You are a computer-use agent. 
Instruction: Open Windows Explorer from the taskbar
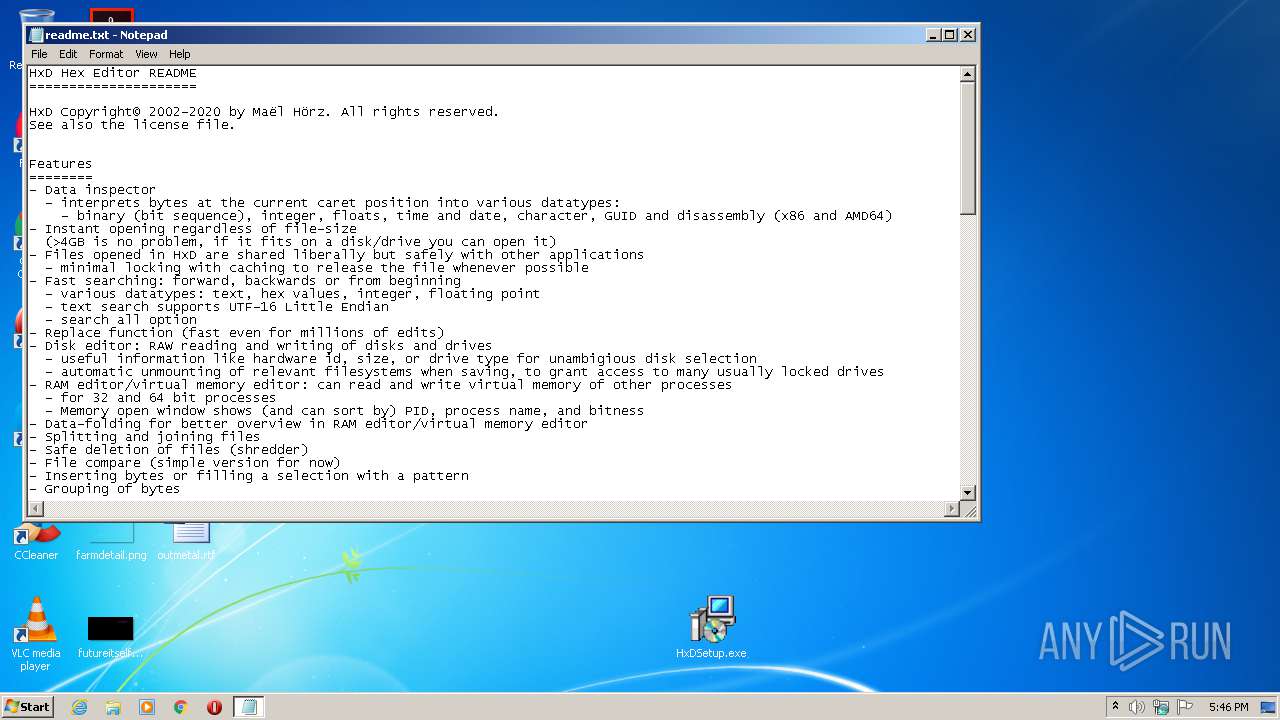point(113,707)
